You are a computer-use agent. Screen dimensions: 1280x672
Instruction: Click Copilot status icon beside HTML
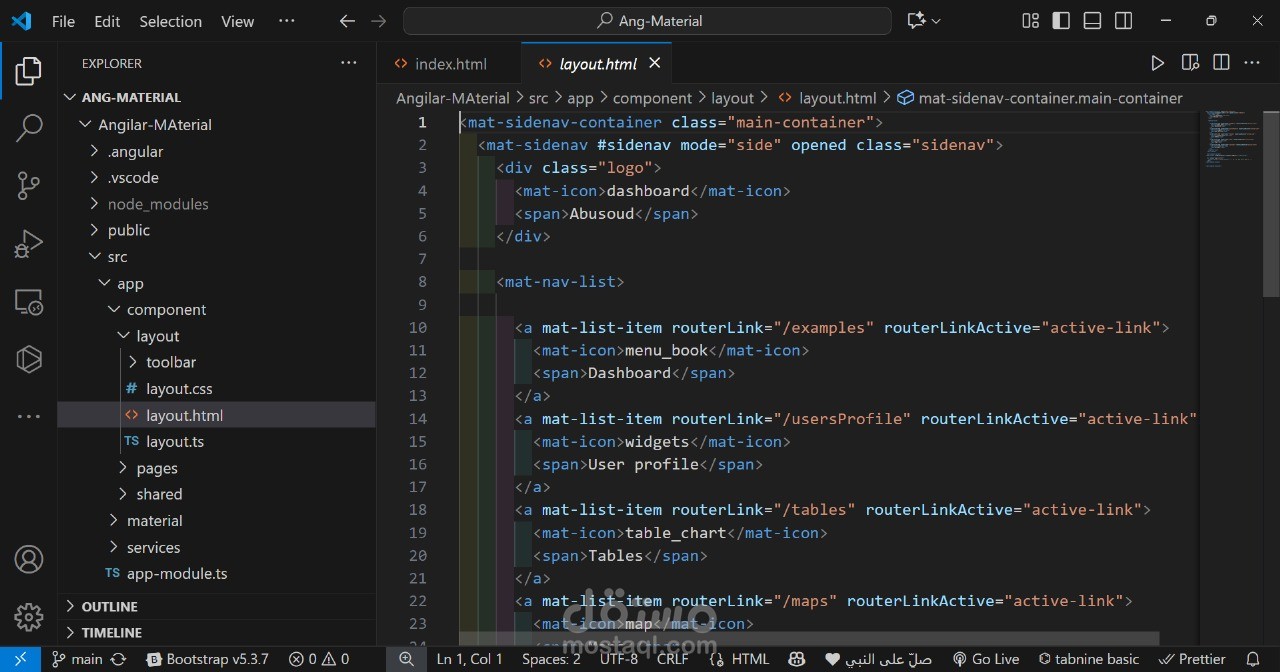pos(796,659)
